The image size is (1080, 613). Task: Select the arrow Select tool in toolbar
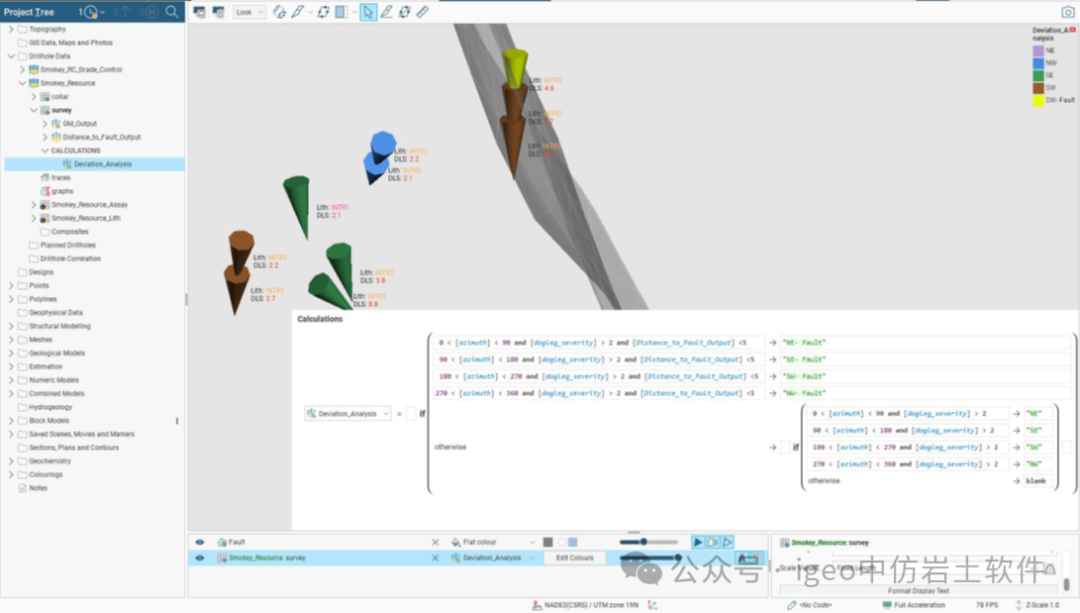[x=368, y=12]
